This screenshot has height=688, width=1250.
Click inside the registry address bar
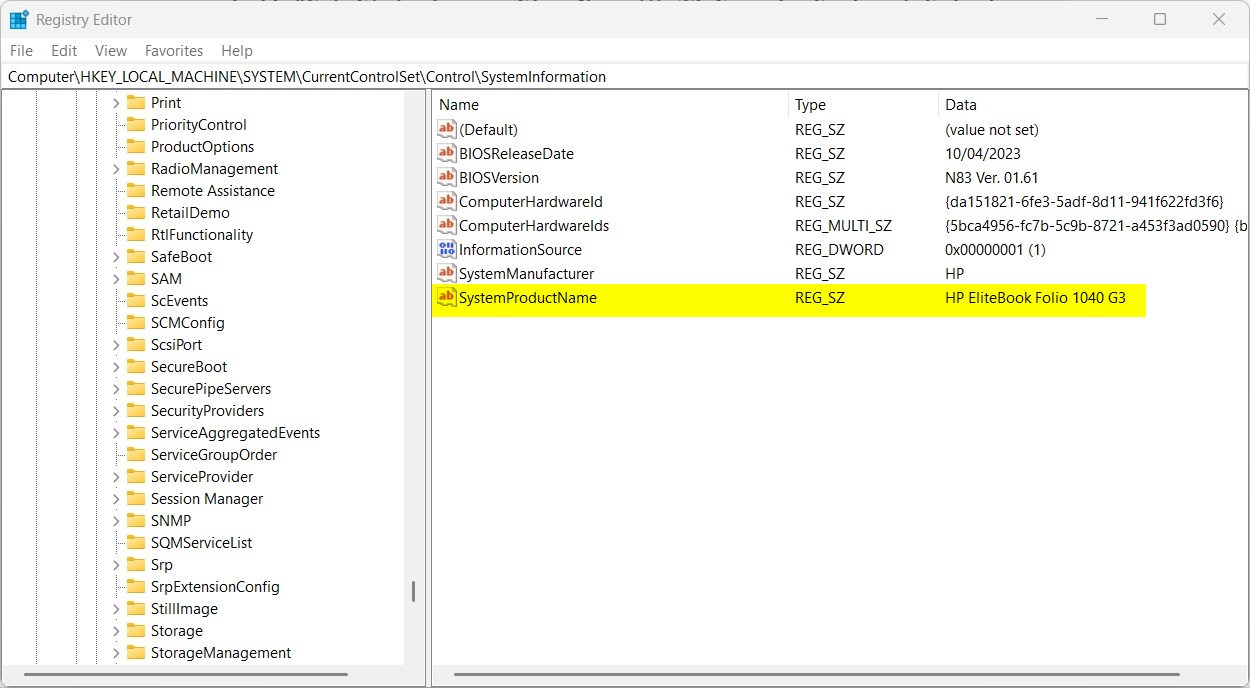400,76
